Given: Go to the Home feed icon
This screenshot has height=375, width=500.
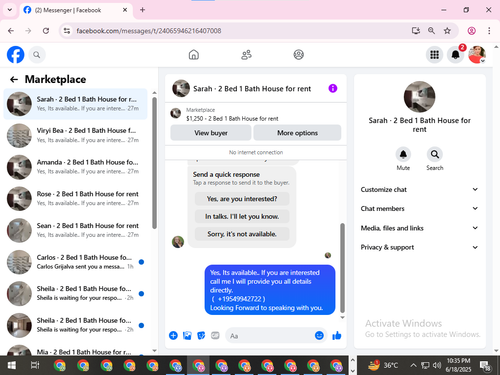Looking at the screenshot, I should click(194, 55).
